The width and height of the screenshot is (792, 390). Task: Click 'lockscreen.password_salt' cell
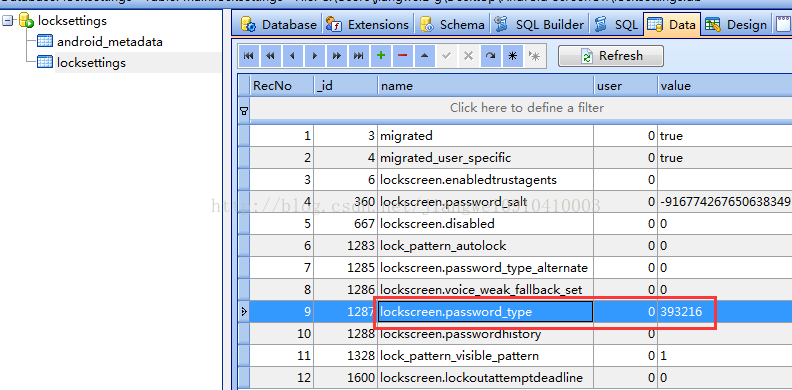(485, 202)
